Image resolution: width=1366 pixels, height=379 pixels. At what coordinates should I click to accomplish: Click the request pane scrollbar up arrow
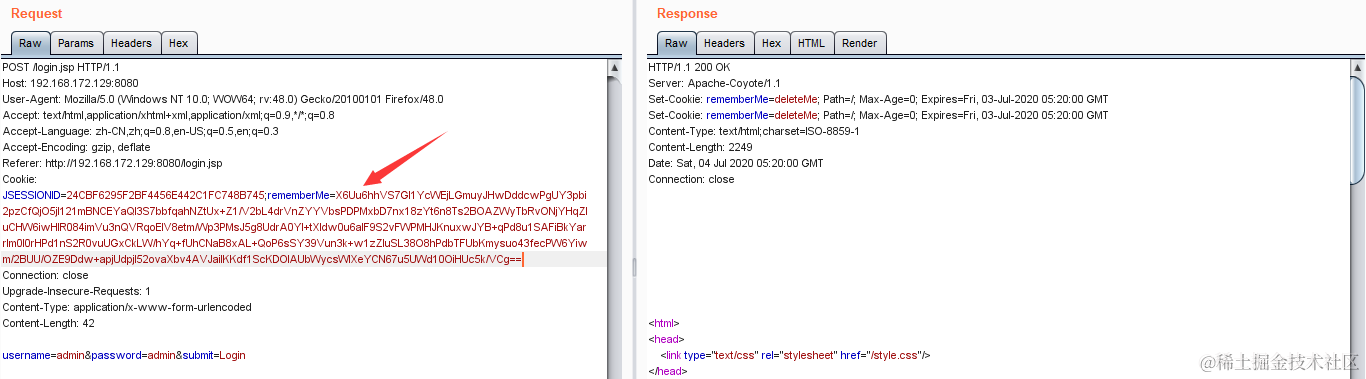point(614,67)
